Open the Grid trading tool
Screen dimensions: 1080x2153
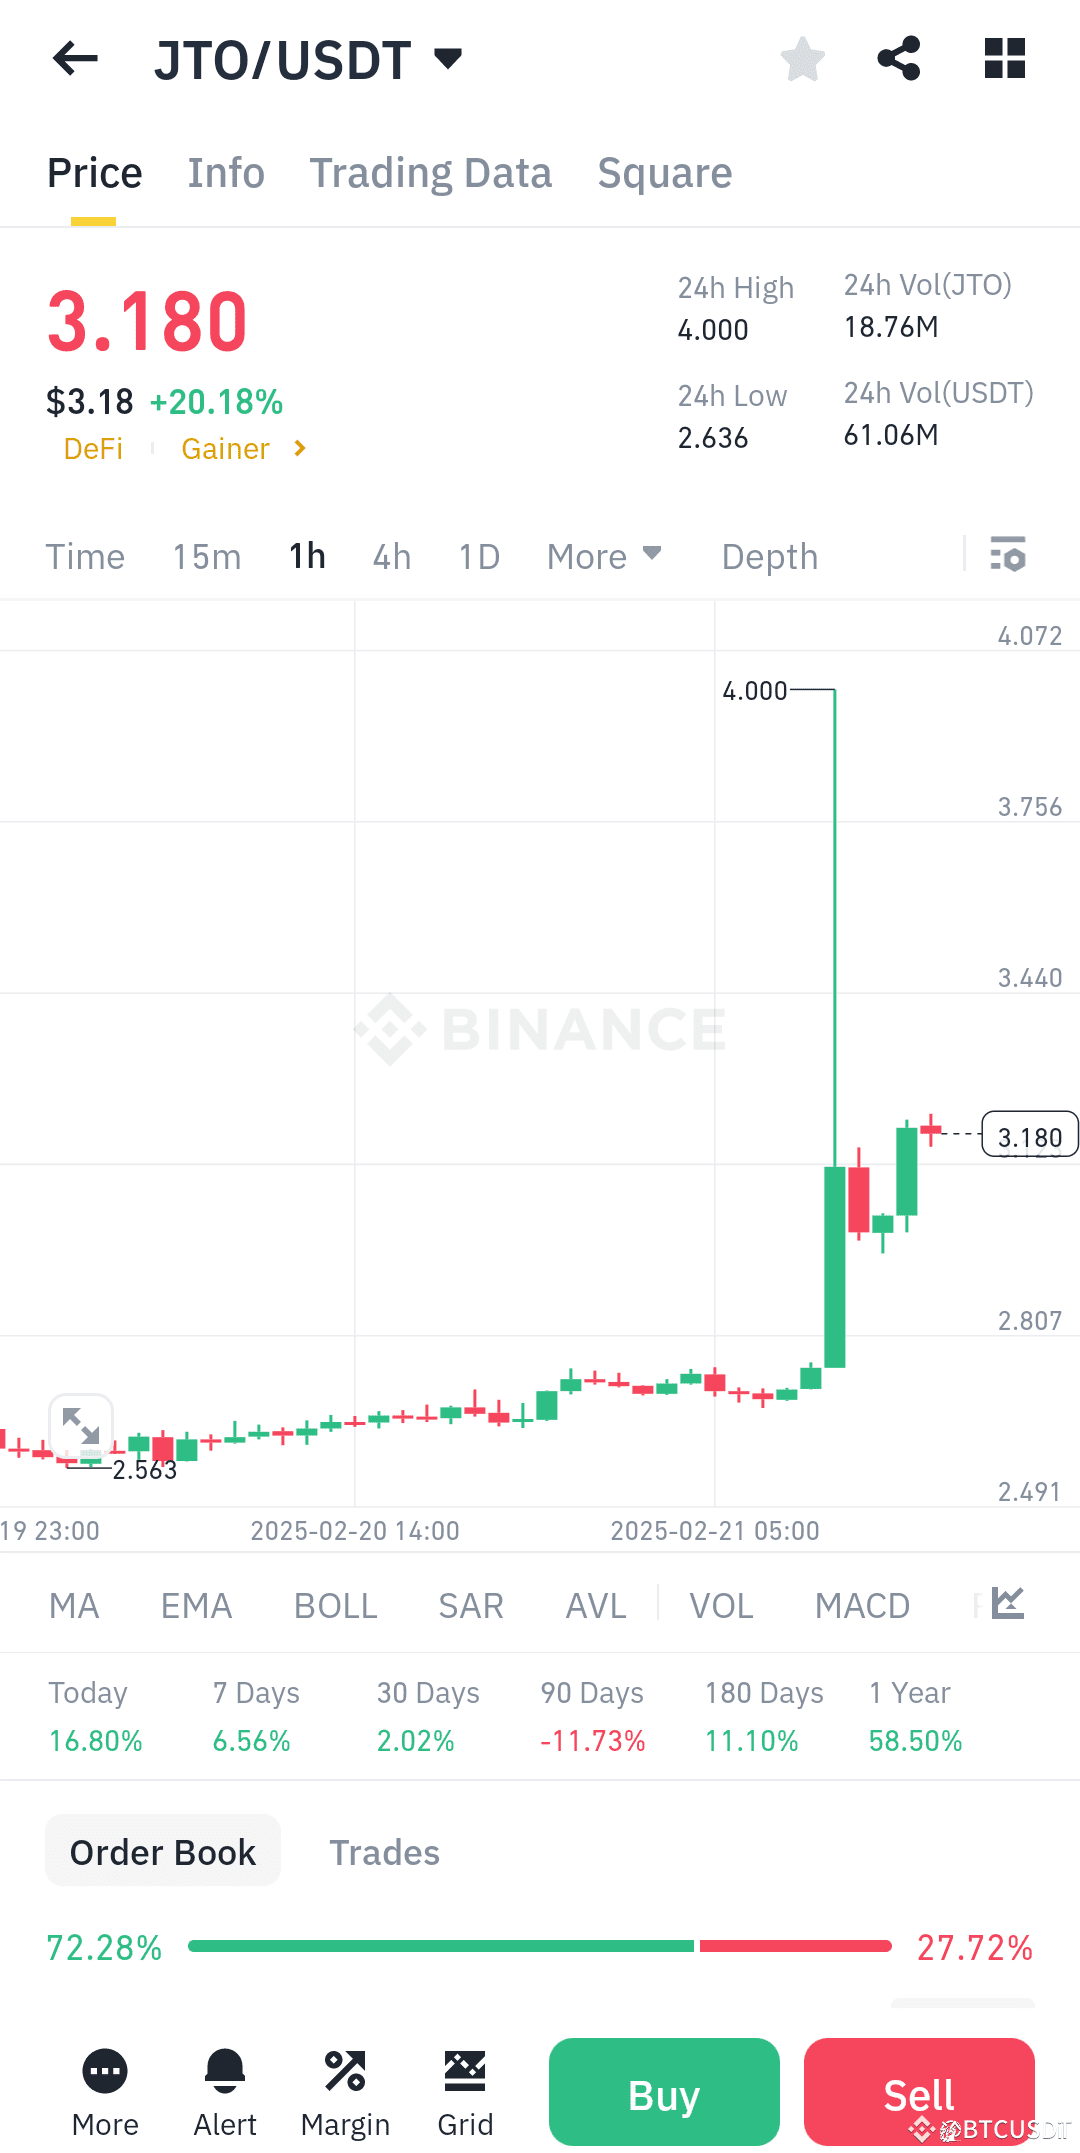464,2090
